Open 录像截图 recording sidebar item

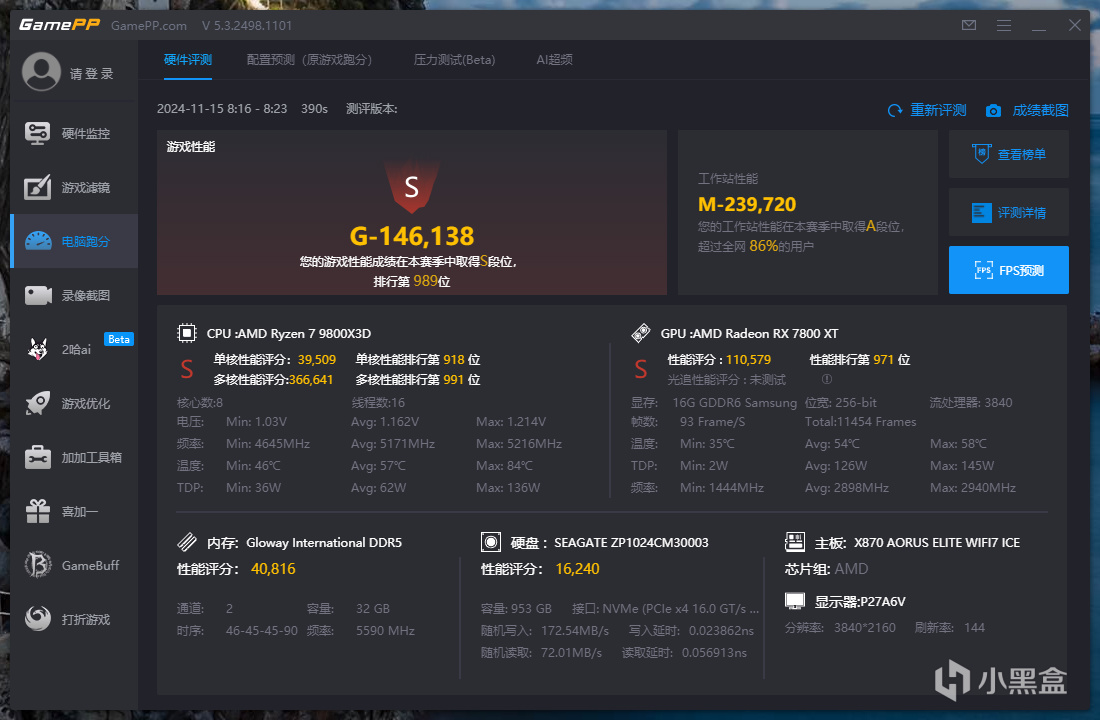pyautogui.click(x=74, y=295)
